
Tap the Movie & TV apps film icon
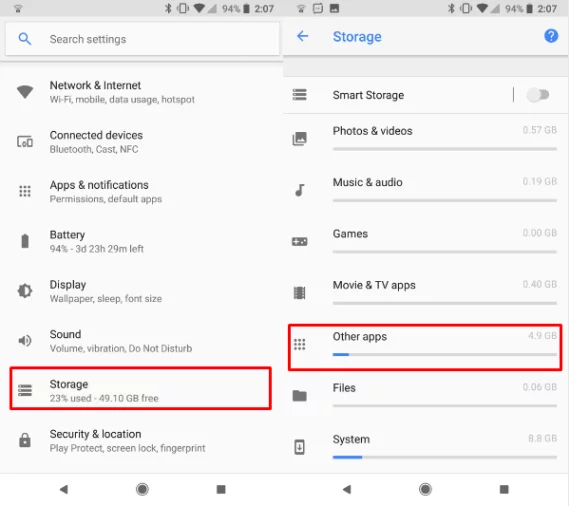coord(300,293)
